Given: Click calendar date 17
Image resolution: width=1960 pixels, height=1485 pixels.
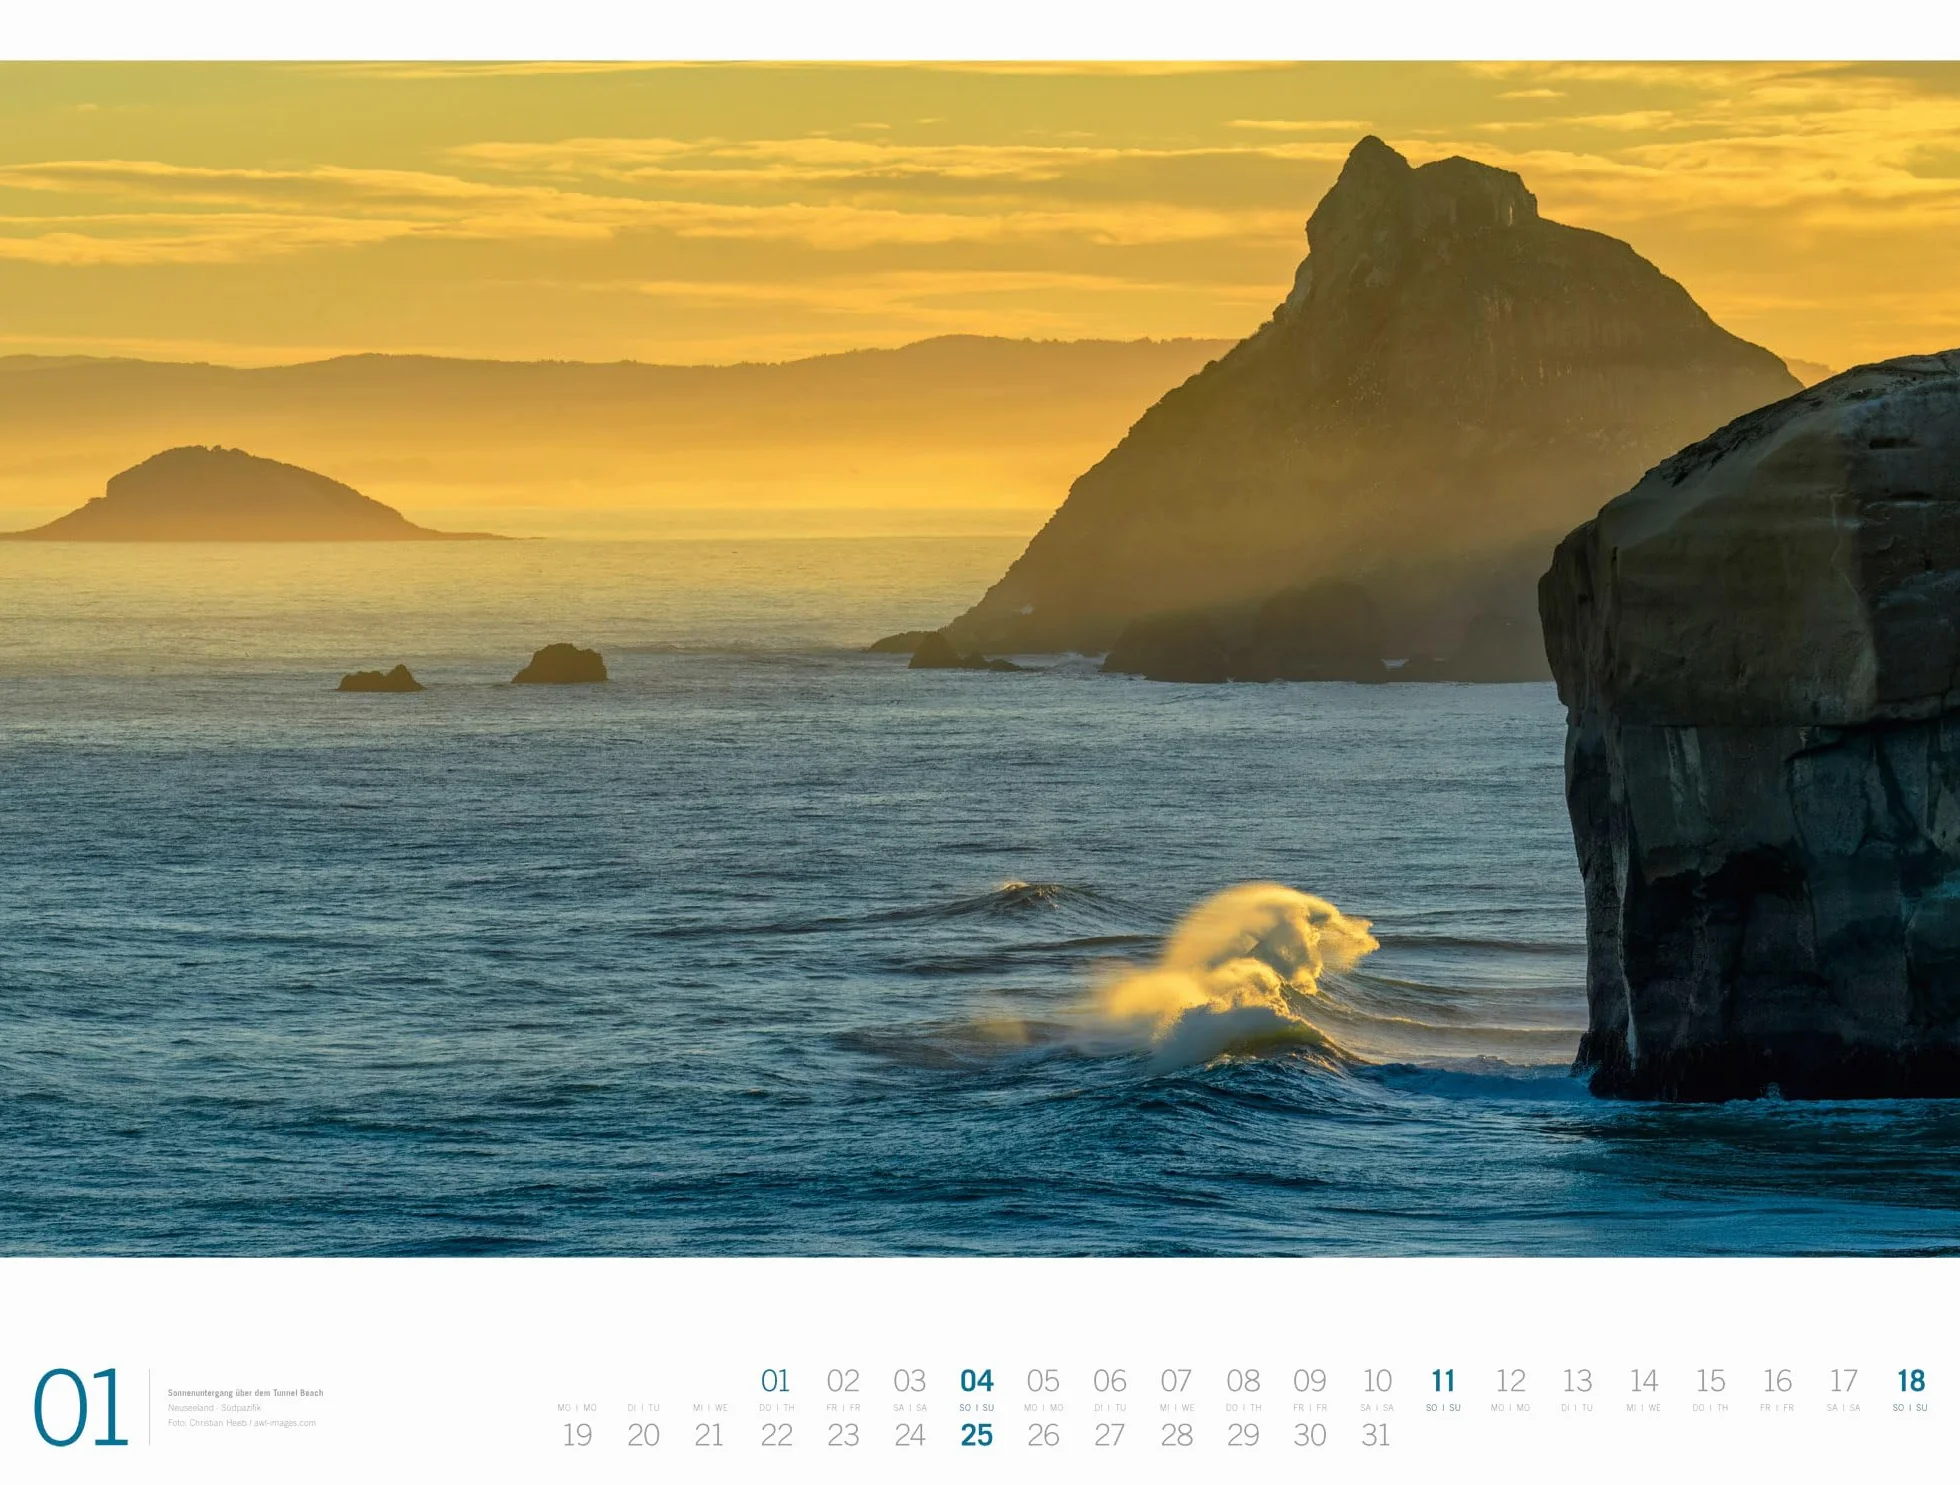Looking at the screenshot, I should pyautogui.click(x=1843, y=1381).
